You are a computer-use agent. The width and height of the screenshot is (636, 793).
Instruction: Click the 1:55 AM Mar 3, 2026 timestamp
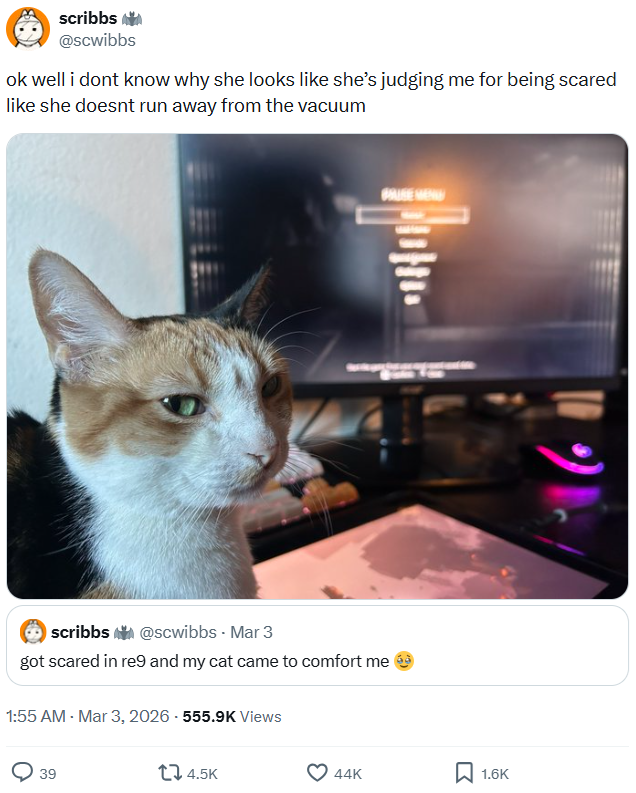click(x=87, y=716)
